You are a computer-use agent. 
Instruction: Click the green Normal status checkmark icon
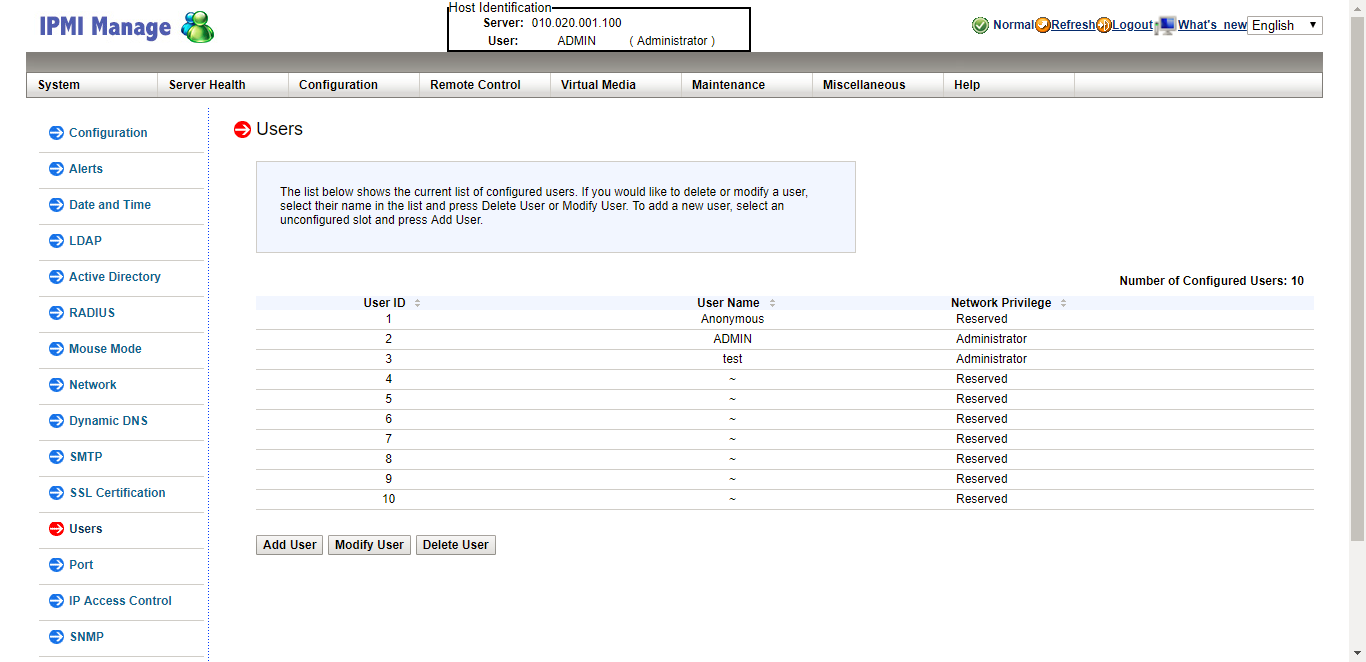pyautogui.click(x=980, y=25)
